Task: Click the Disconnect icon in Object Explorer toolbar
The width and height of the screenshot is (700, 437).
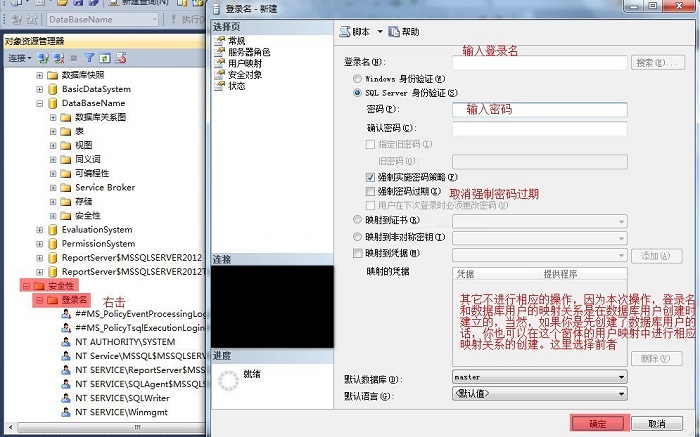Action: point(59,58)
